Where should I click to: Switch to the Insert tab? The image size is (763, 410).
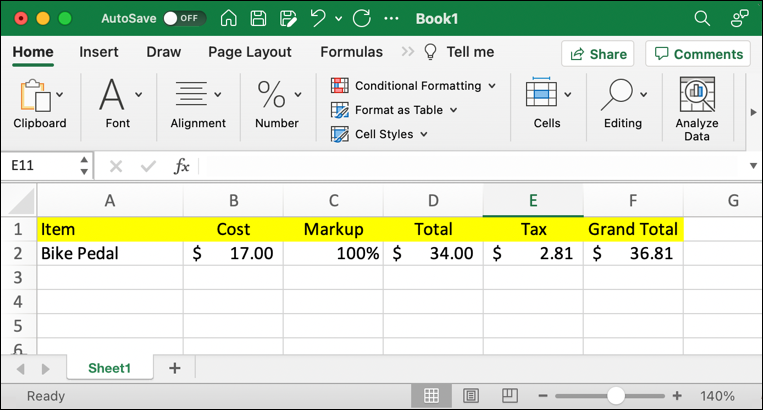[x=99, y=52]
